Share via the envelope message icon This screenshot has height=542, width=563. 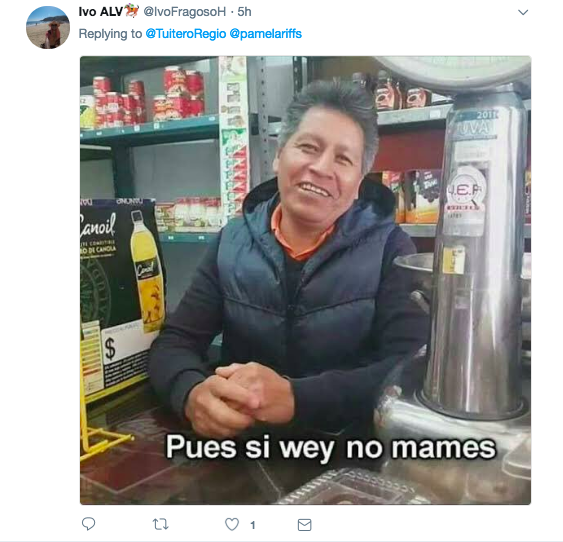coord(304,524)
